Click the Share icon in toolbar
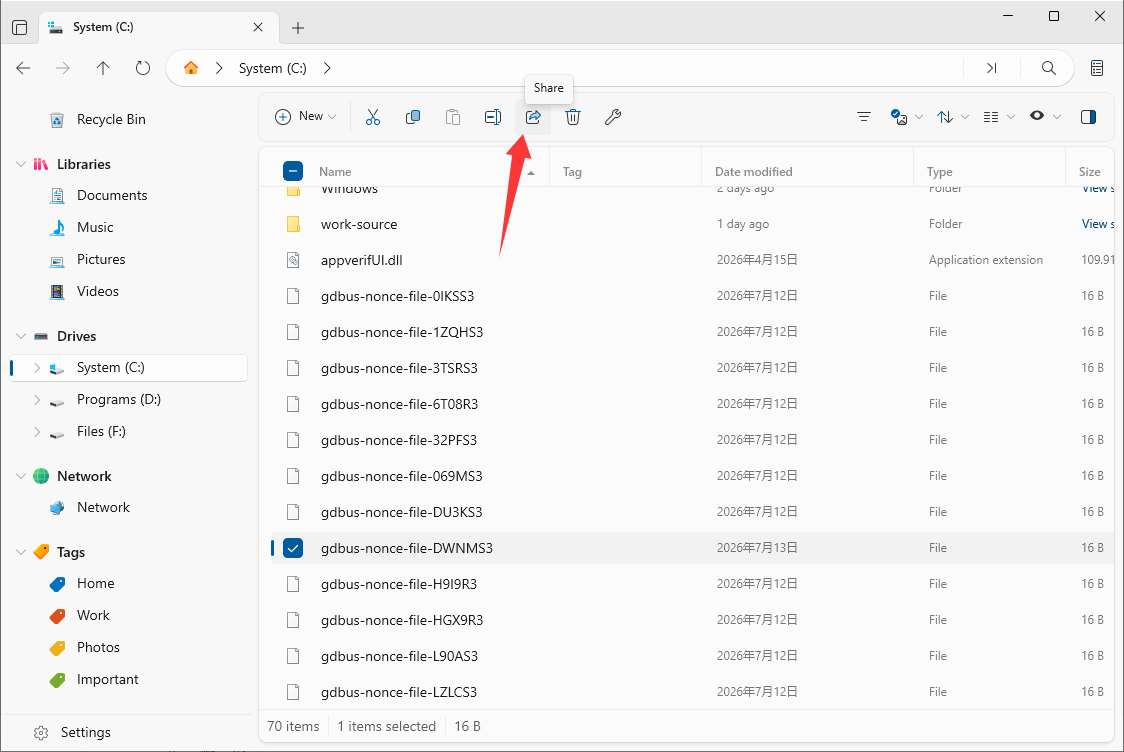 [x=533, y=117]
